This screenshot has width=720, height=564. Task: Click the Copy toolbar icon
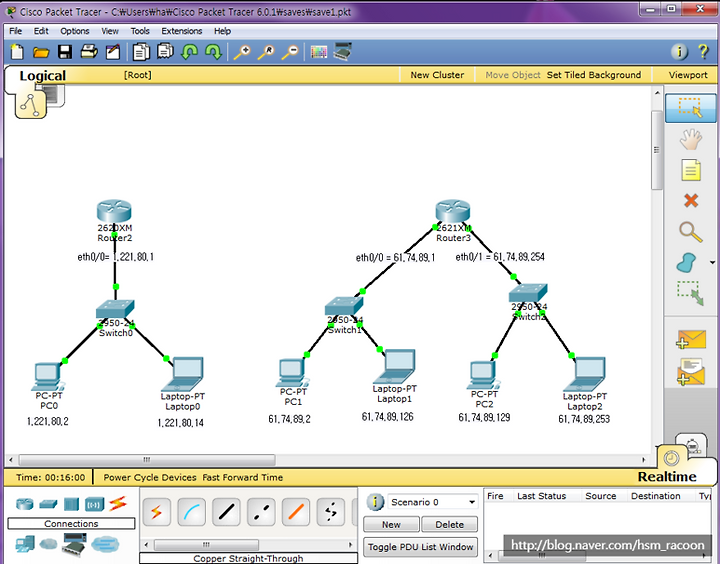pyautogui.click(x=141, y=52)
